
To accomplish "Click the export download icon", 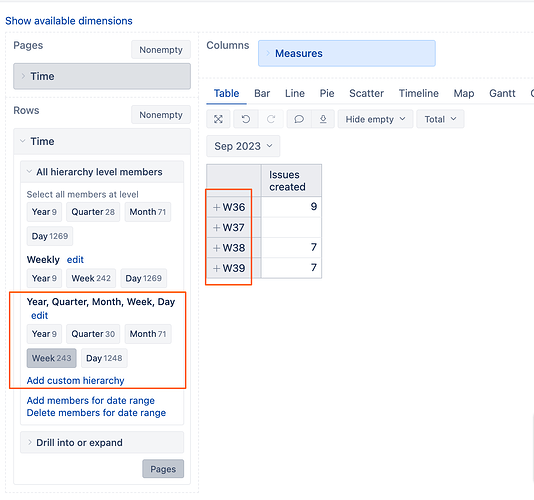I will coord(323,119).
